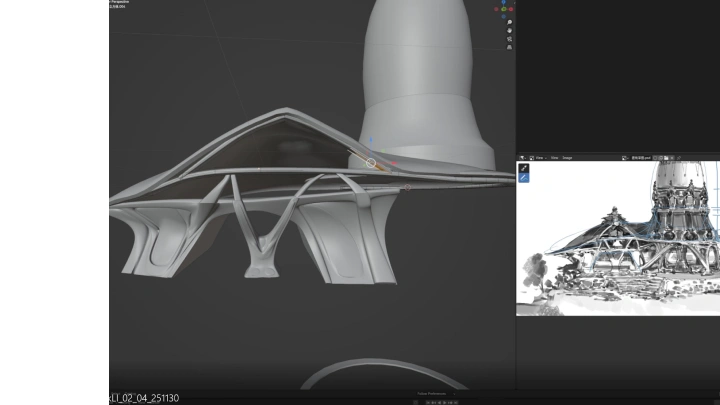
Task: Unlink the image with the X icon
Action: pyautogui.click(x=672, y=158)
